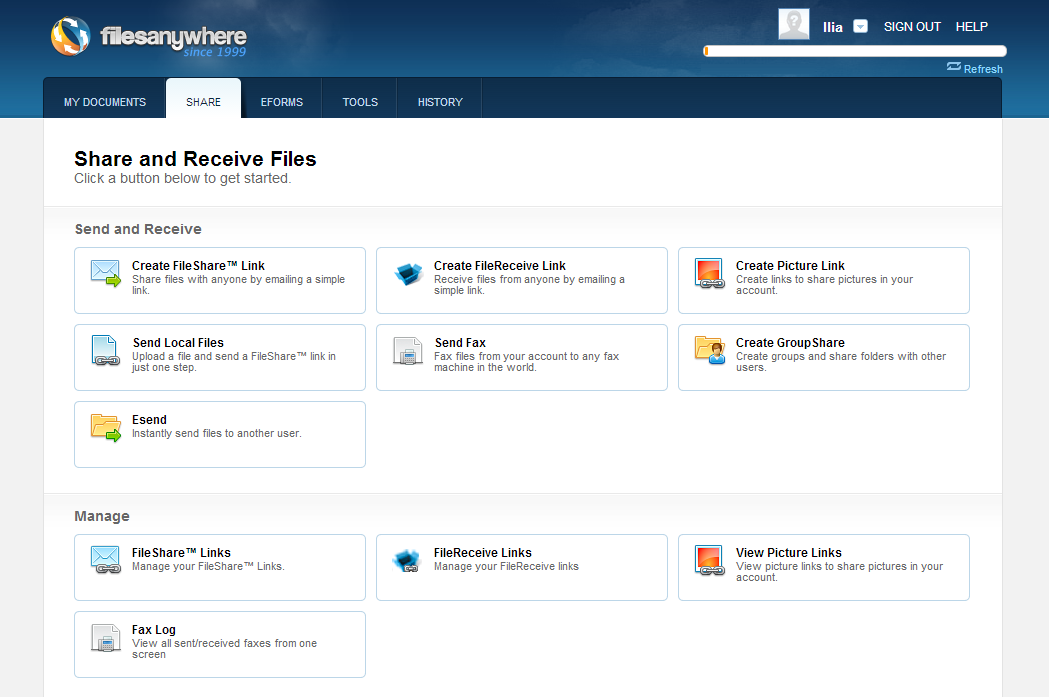Open Create FileShare™ Link title
The height and width of the screenshot is (697, 1049).
pyautogui.click(x=198, y=266)
